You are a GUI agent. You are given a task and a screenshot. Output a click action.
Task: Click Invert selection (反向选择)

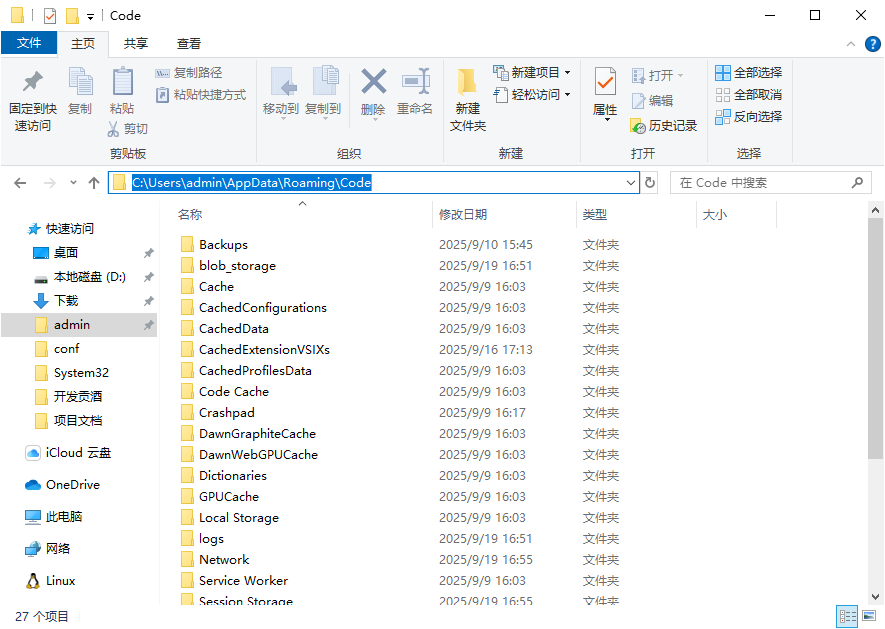point(748,117)
